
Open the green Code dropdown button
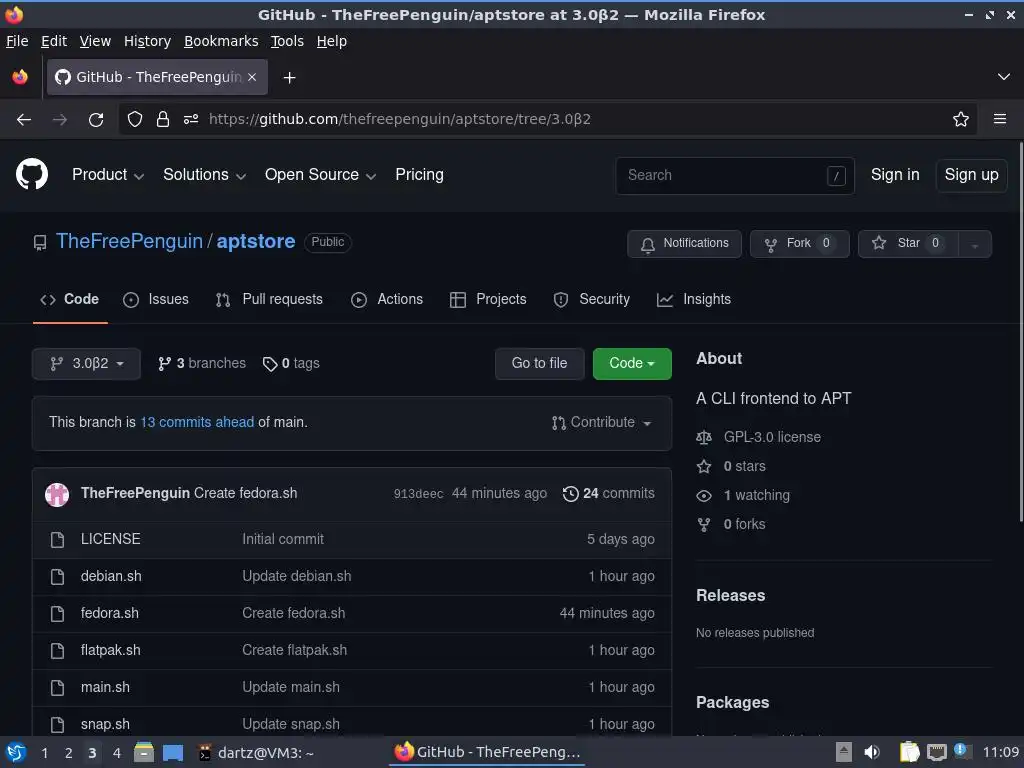pos(632,364)
